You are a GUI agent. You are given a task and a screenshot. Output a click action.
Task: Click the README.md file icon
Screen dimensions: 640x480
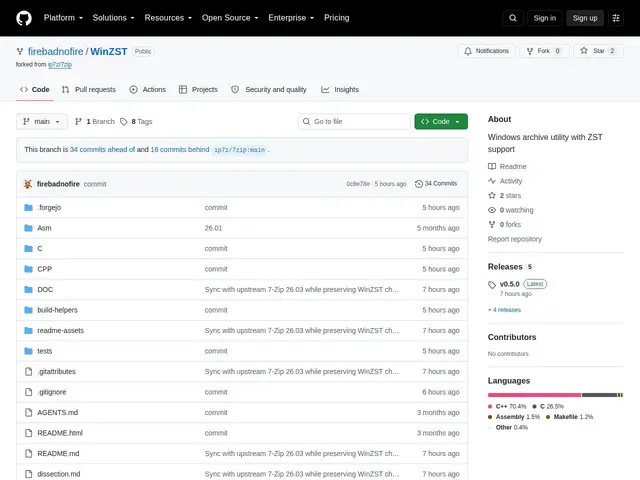click(28, 453)
